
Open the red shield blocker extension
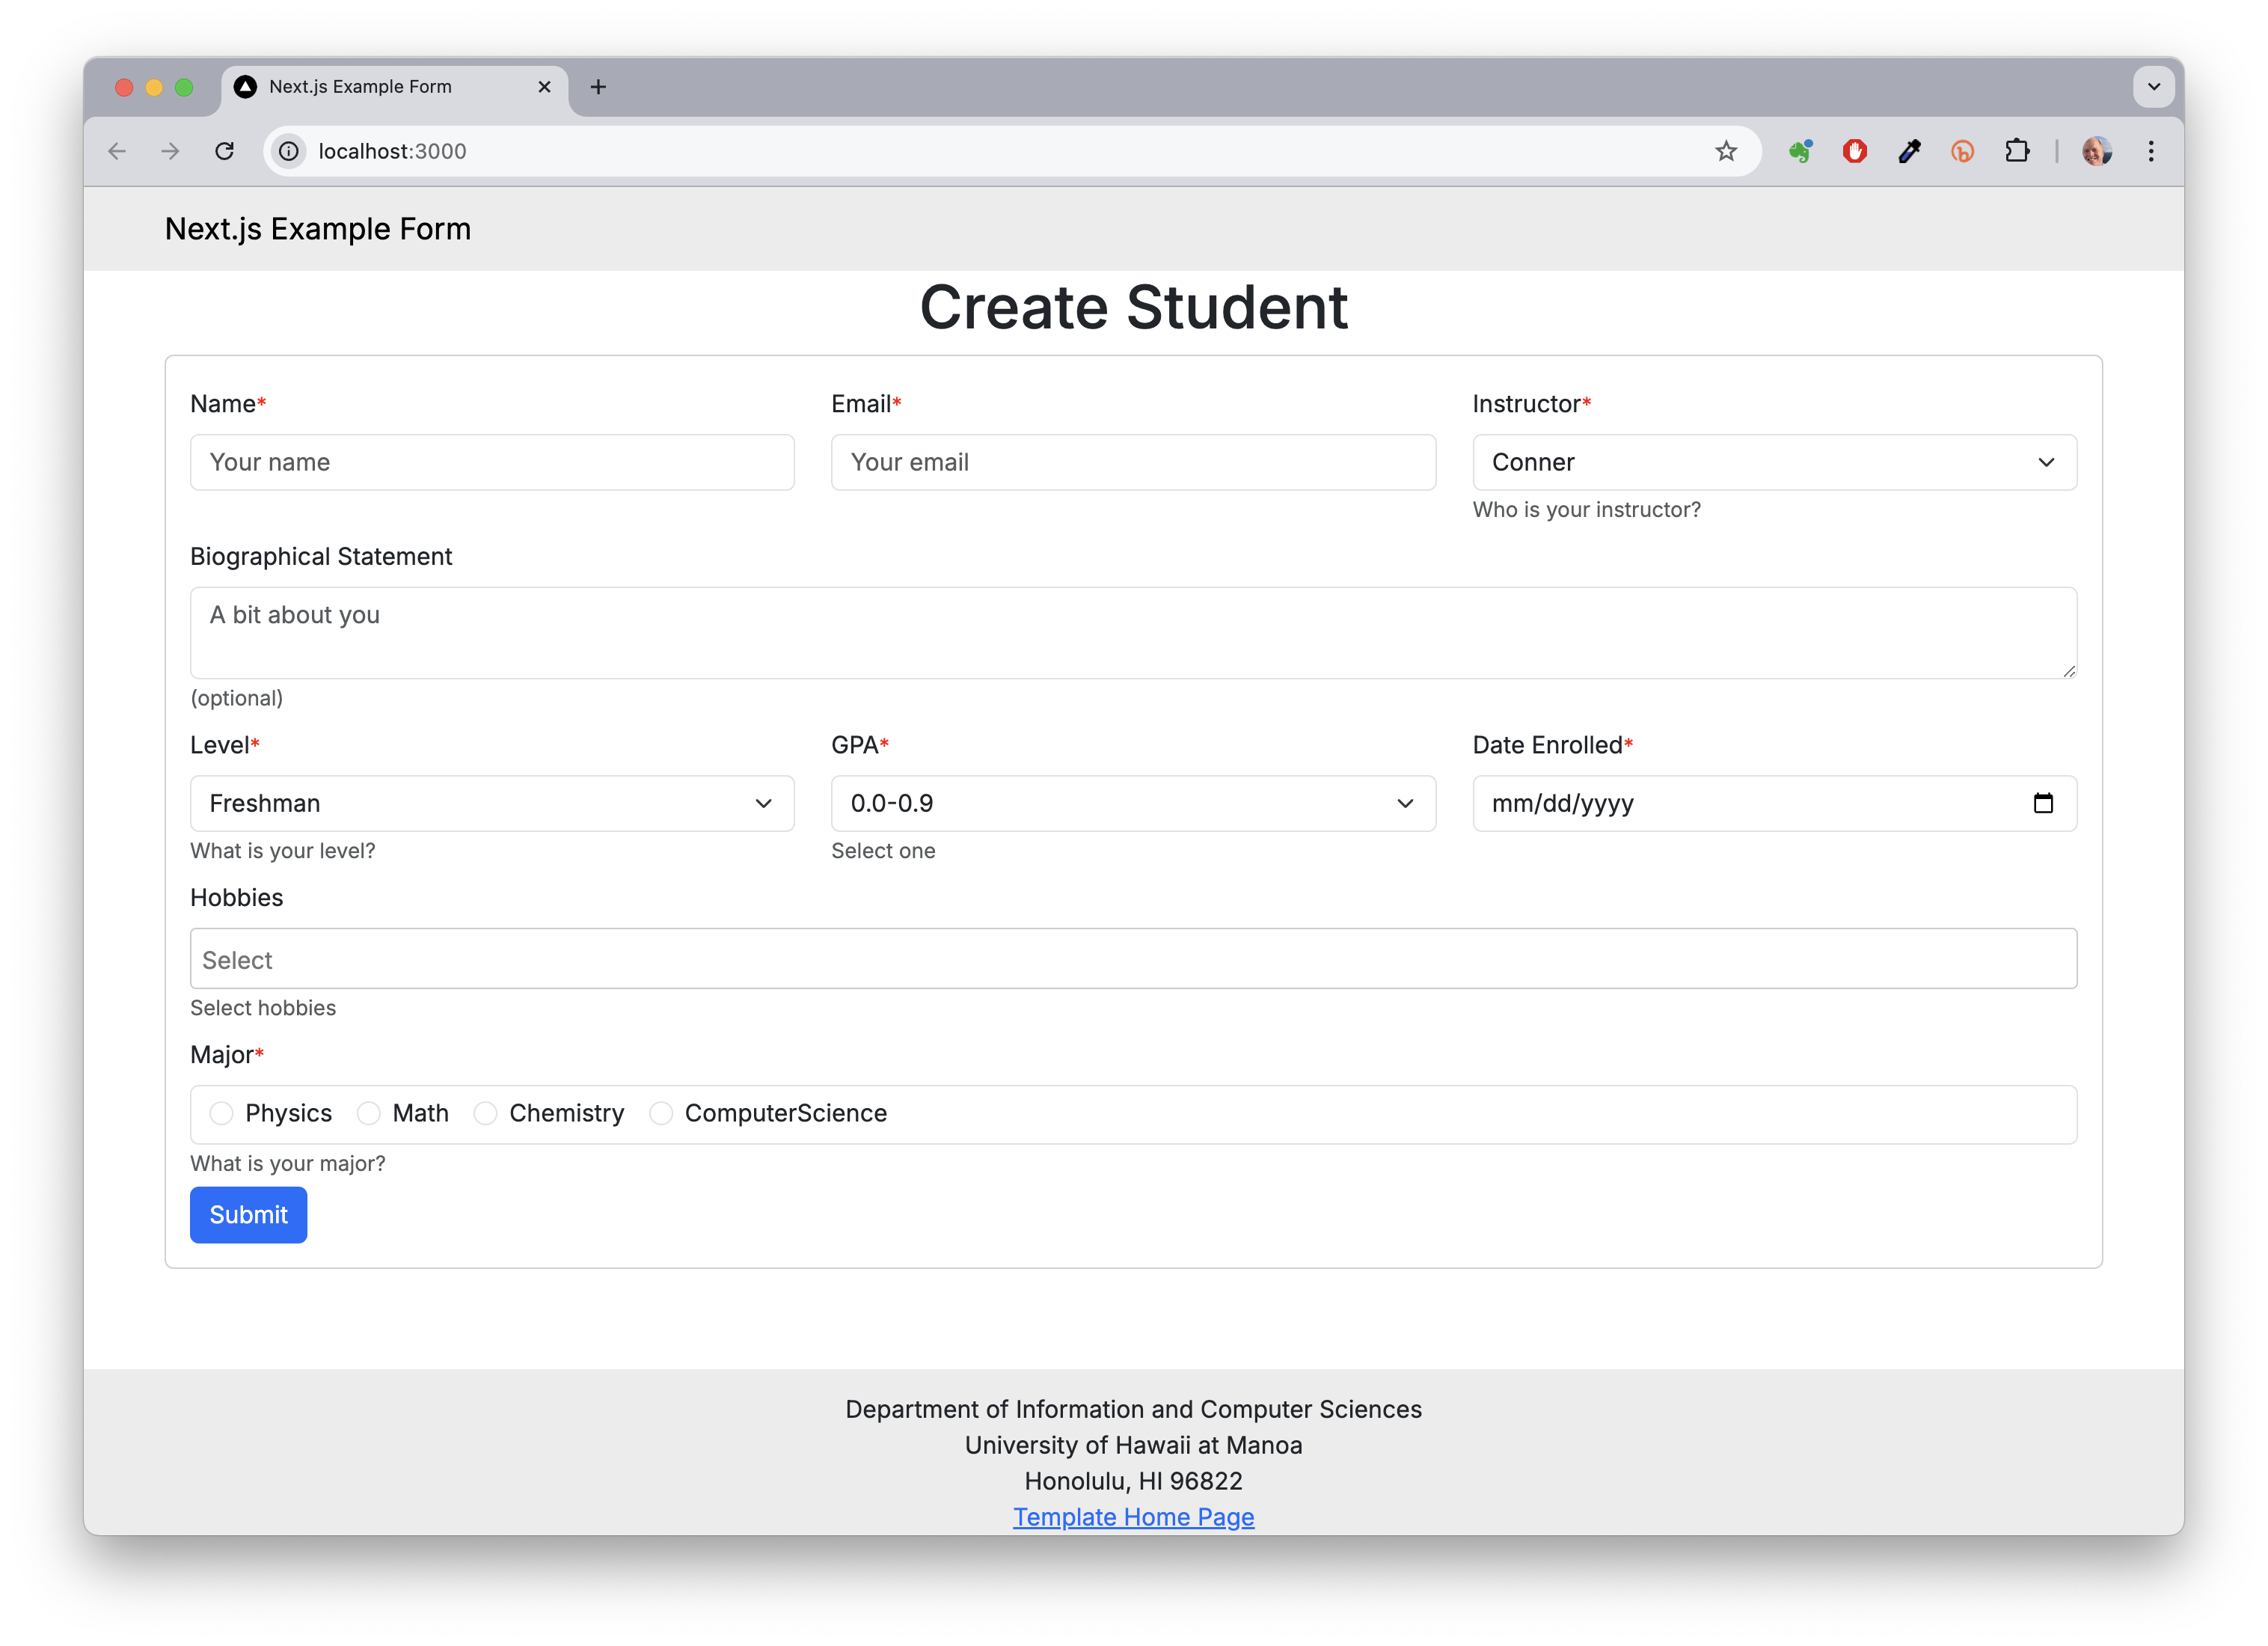click(x=1855, y=151)
